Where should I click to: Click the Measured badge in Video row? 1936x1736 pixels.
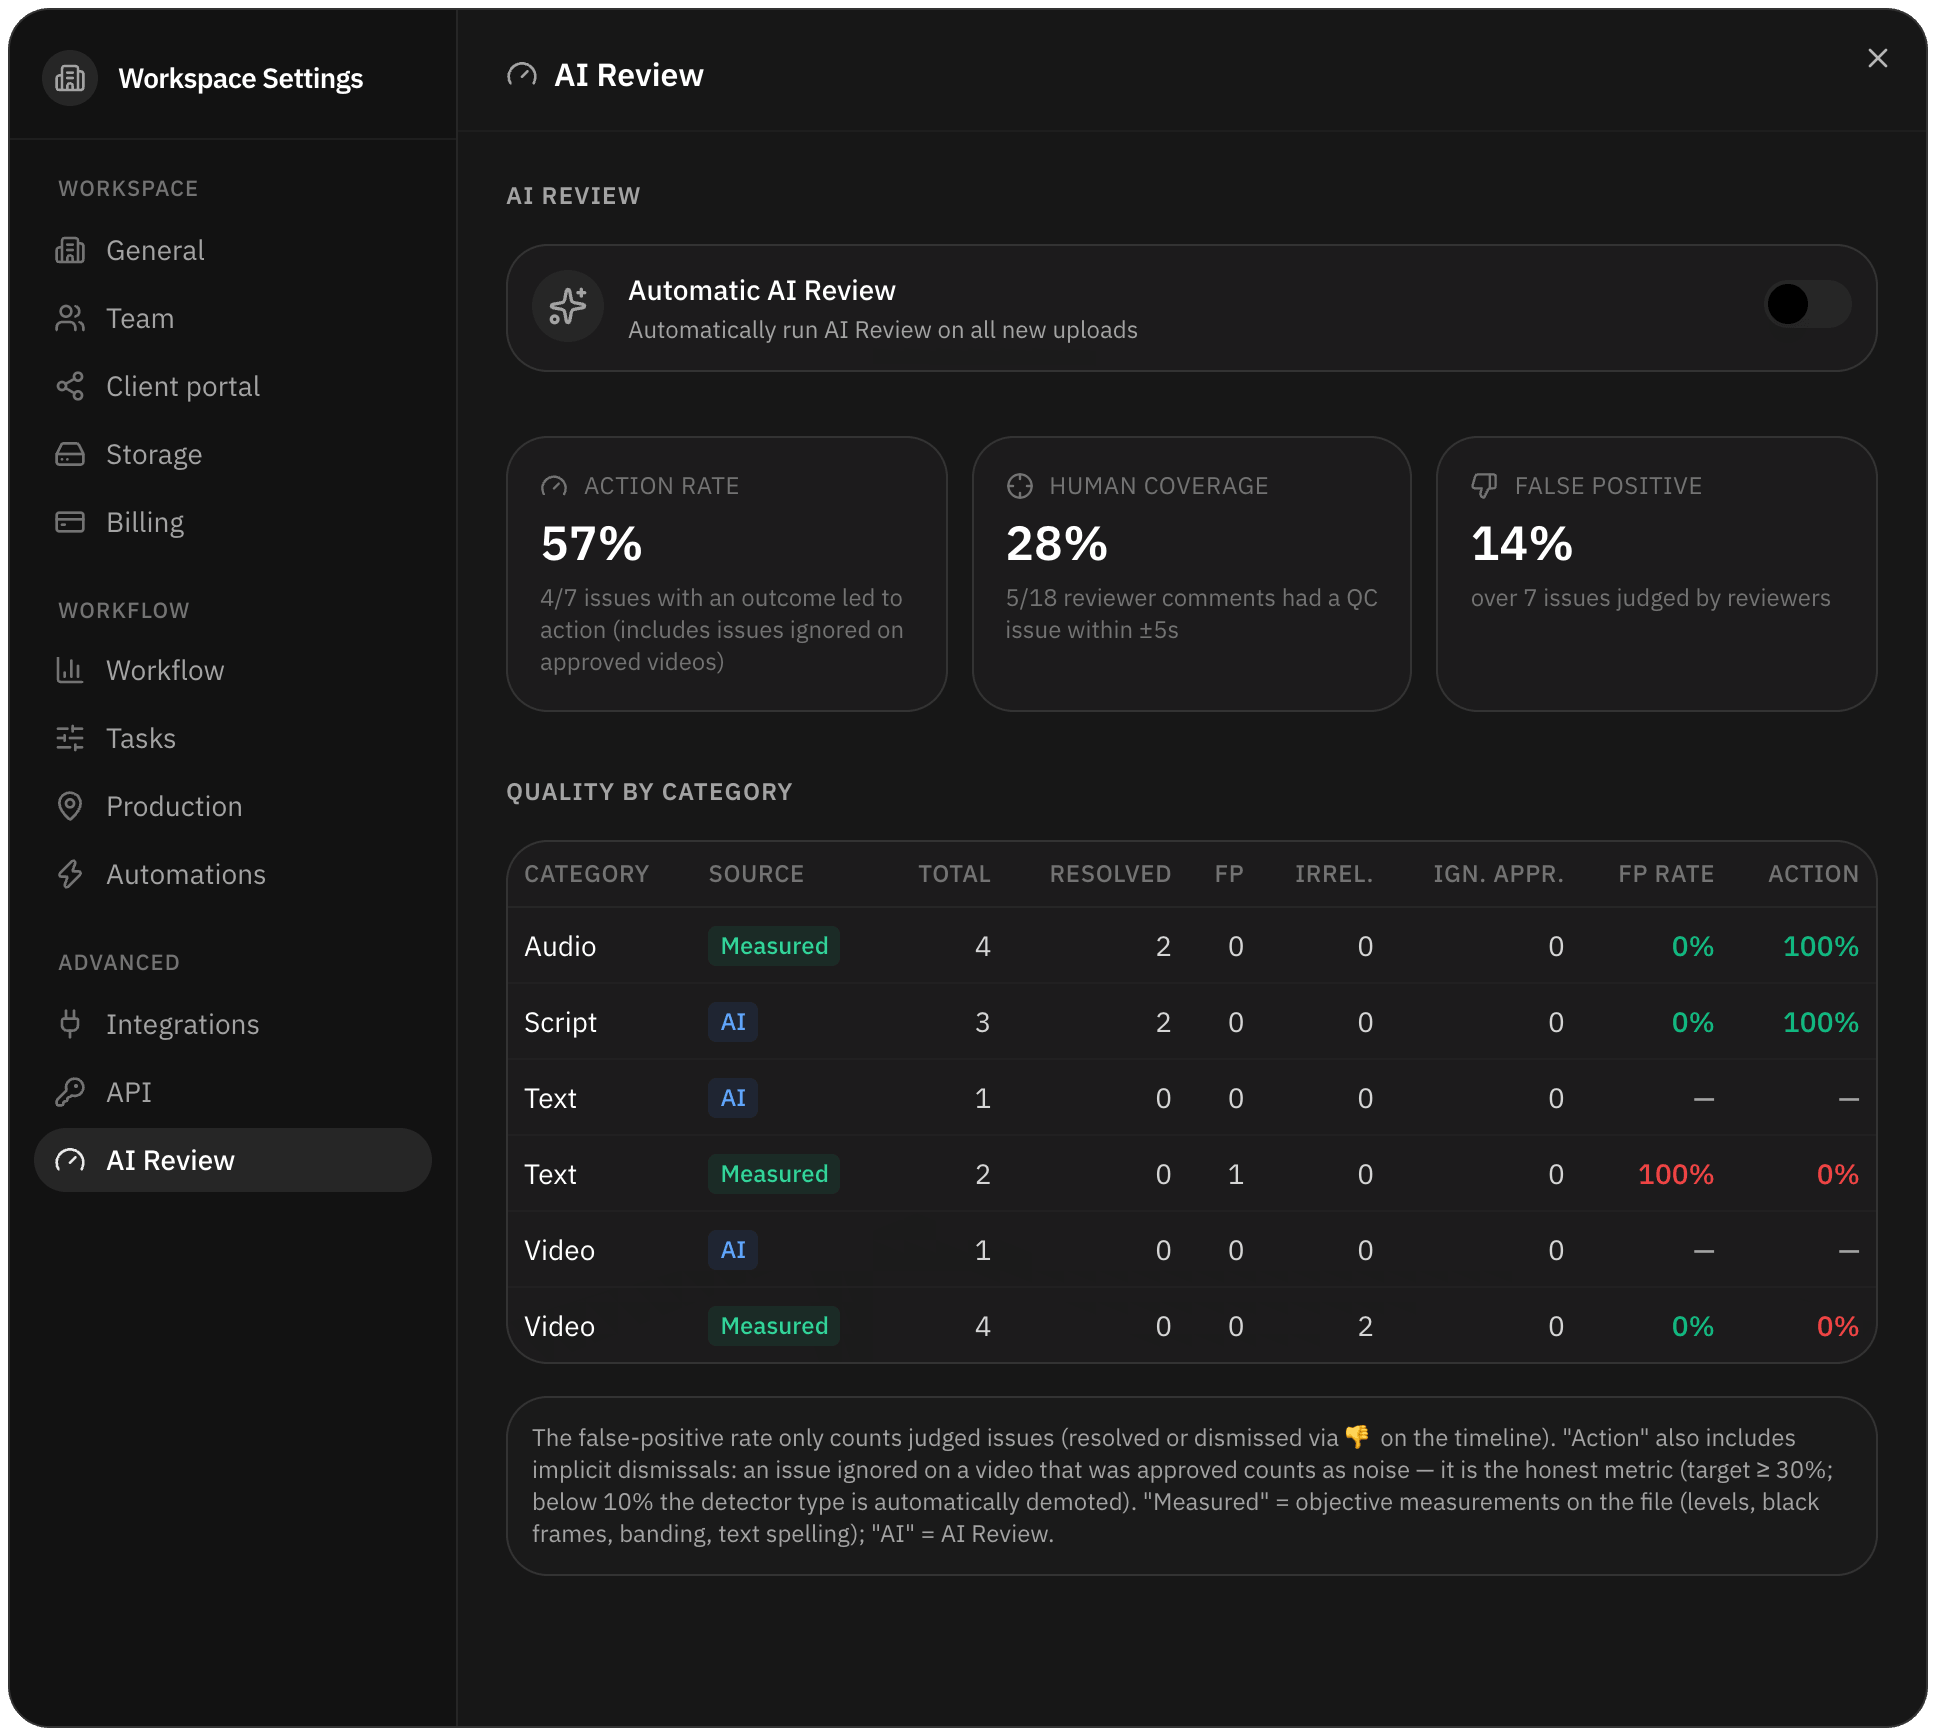774,1326
